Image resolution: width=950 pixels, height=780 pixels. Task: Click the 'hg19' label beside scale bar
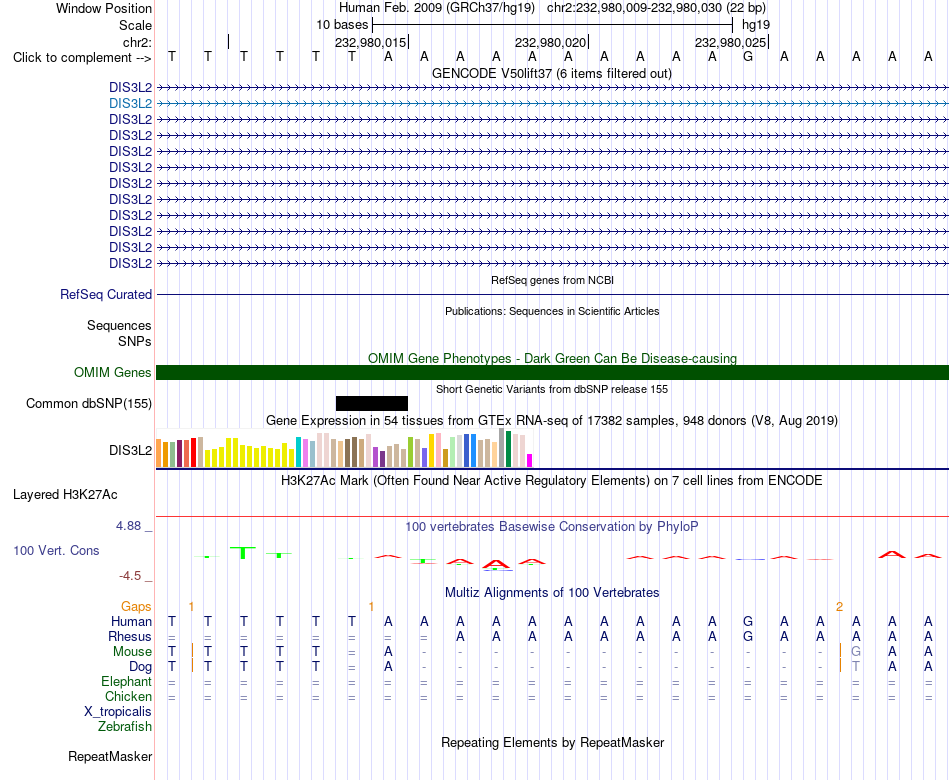756,25
